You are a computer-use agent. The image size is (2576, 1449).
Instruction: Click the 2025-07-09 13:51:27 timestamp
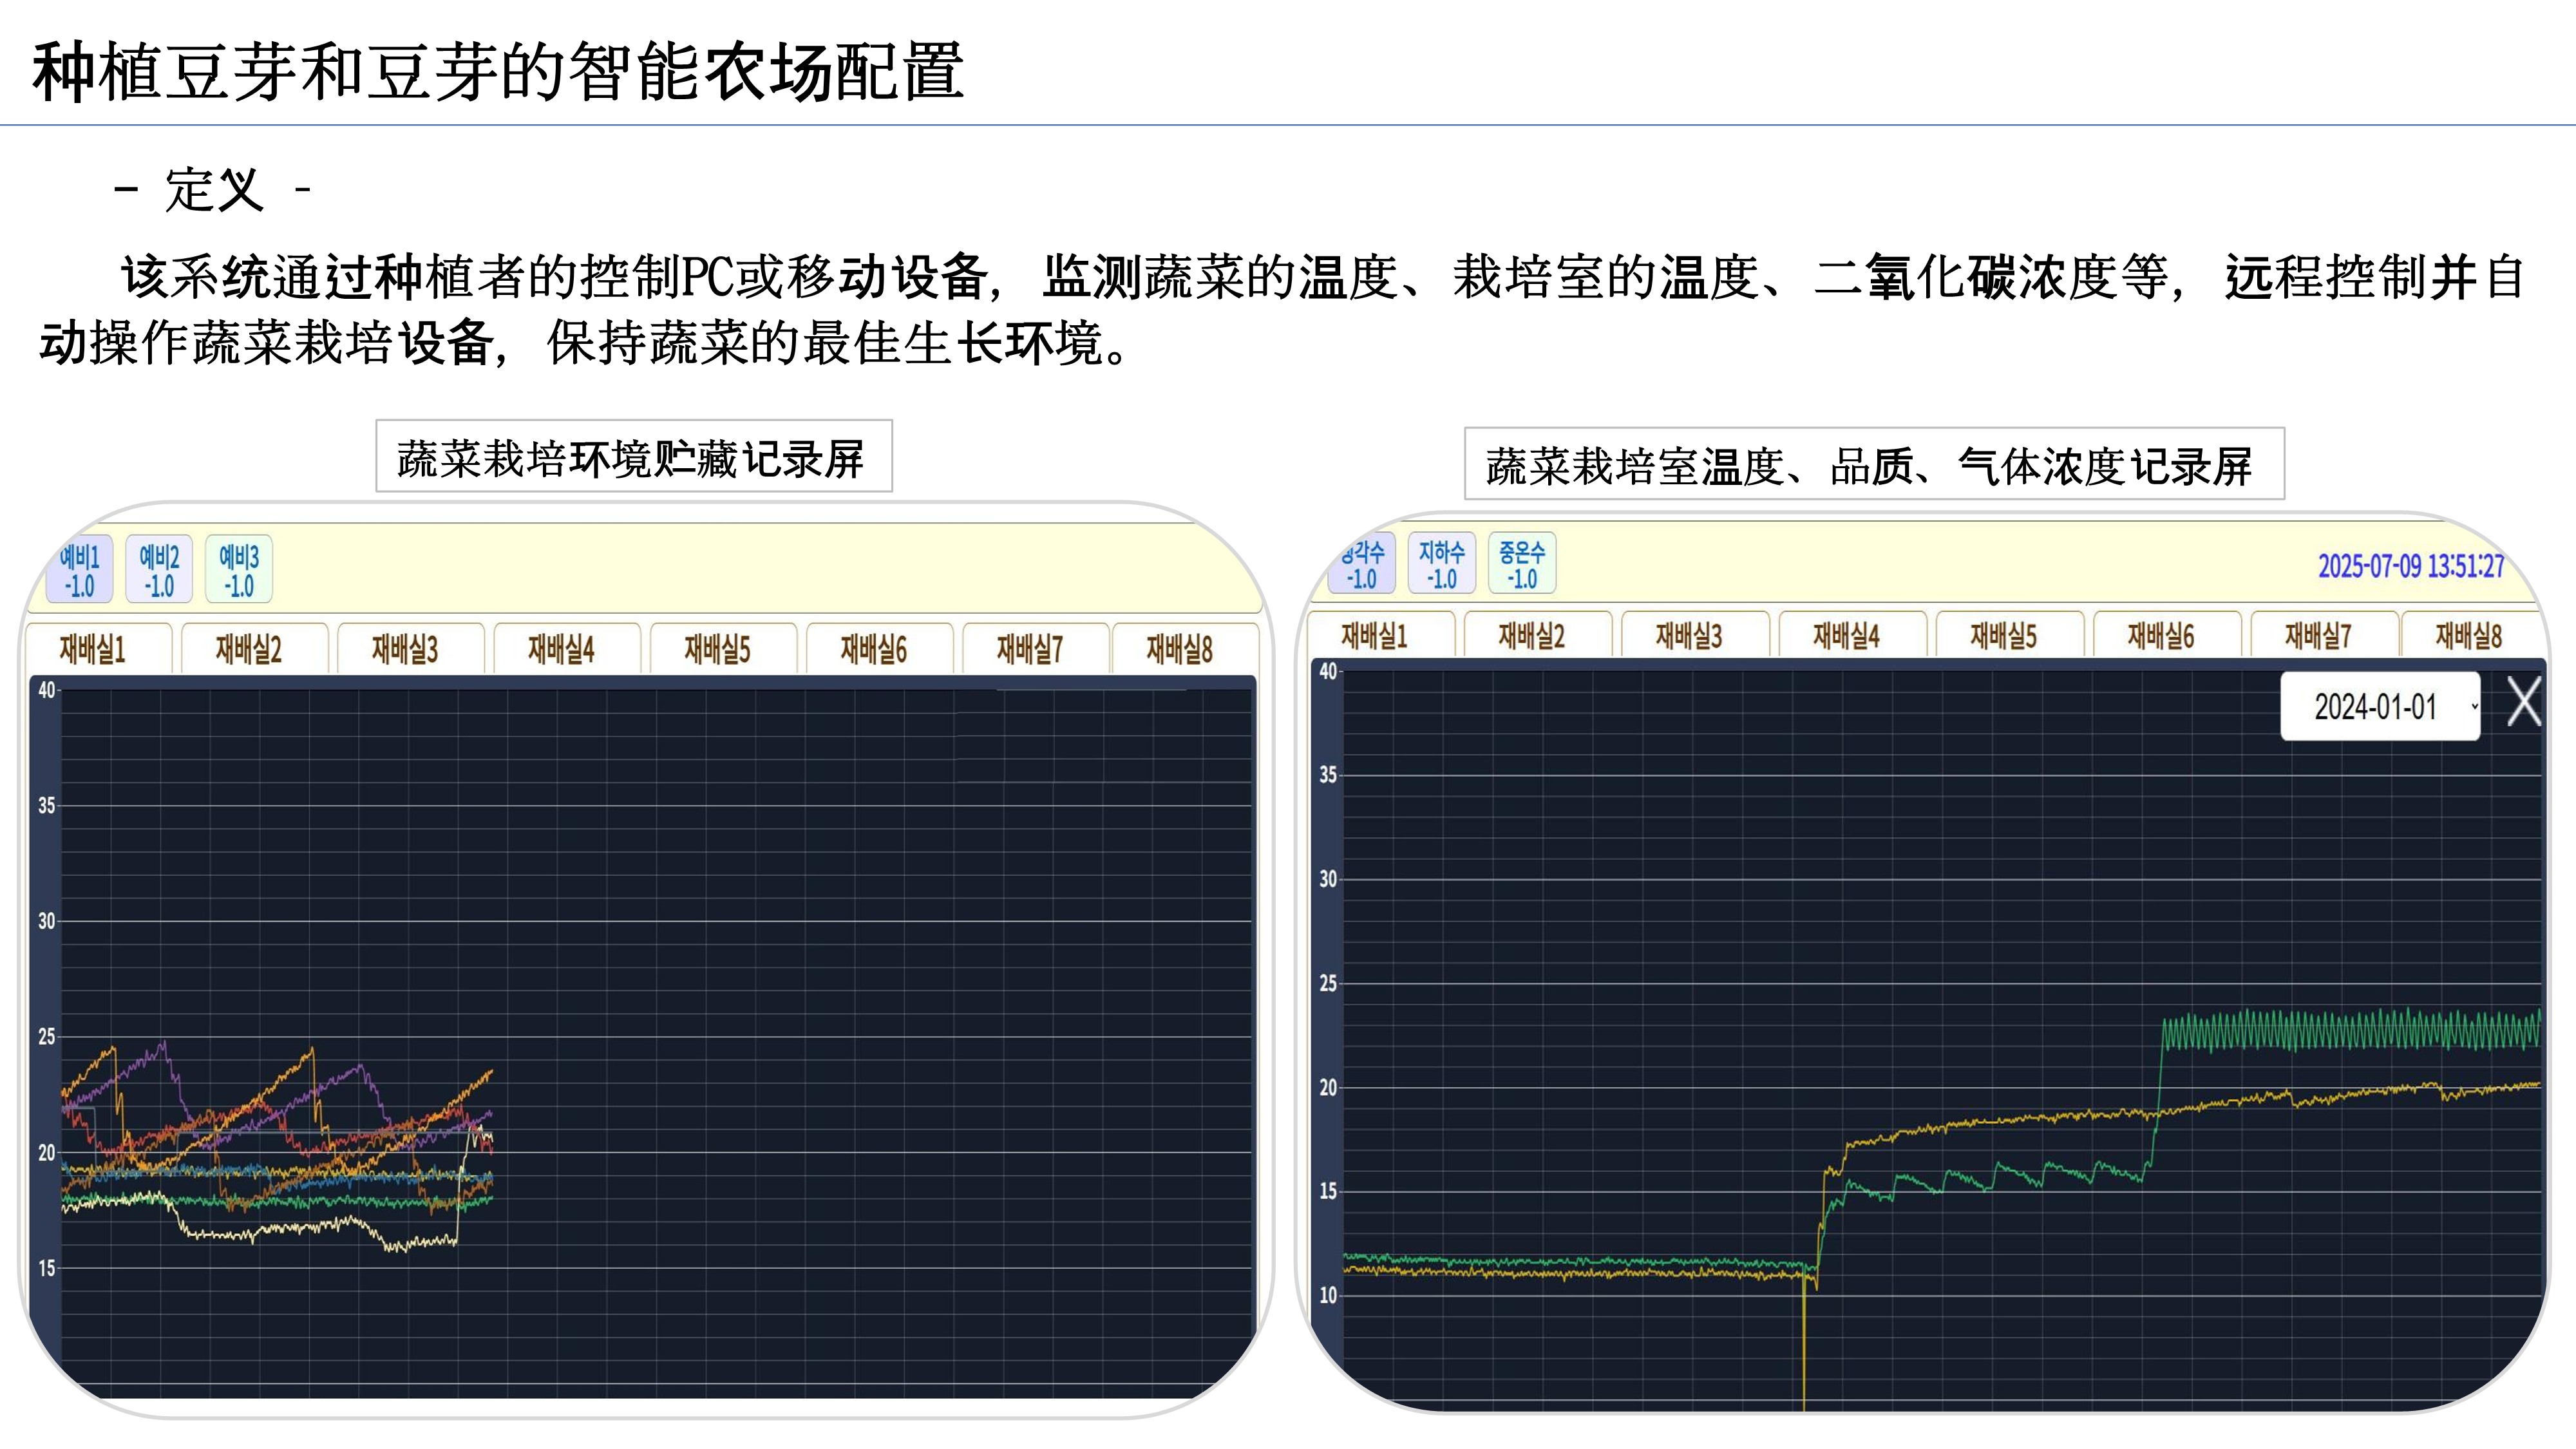click(2411, 567)
